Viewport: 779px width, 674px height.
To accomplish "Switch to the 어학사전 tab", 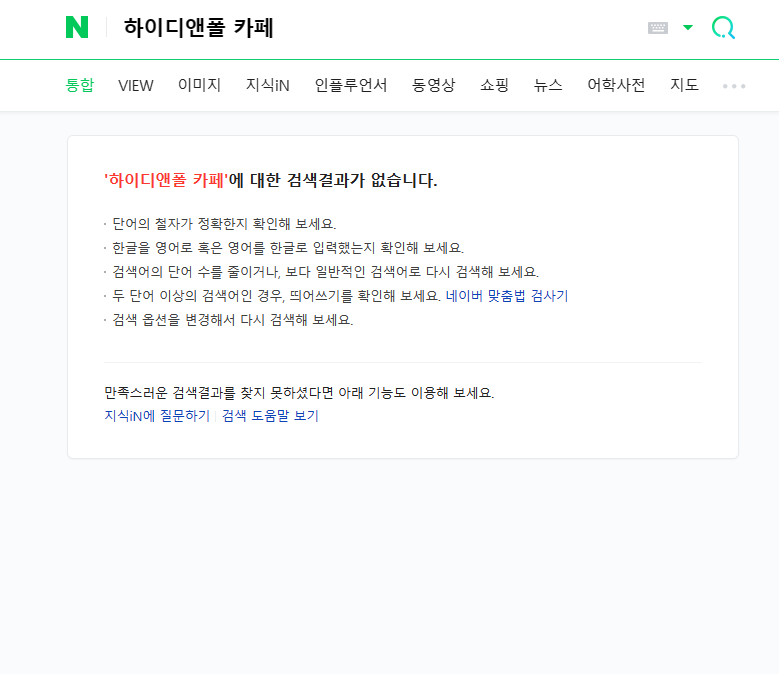I will [x=616, y=85].
